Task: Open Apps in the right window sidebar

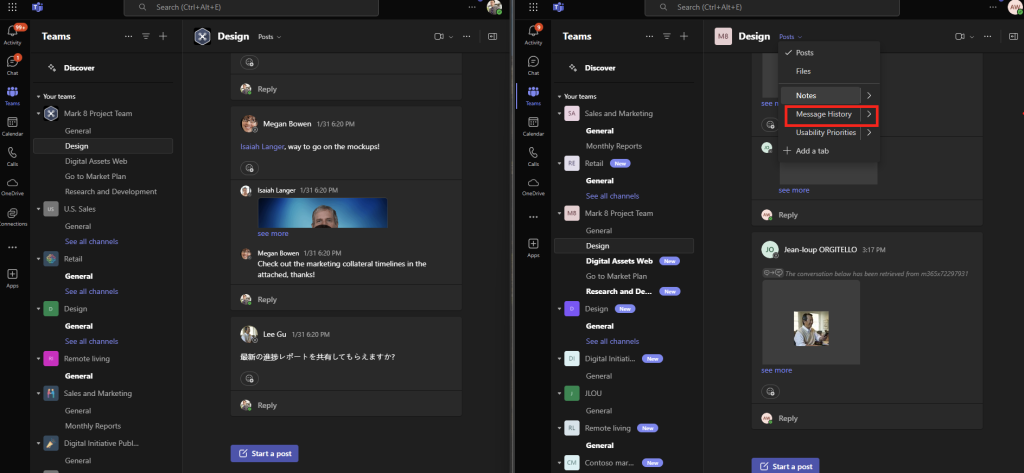Action: tap(533, 248)
